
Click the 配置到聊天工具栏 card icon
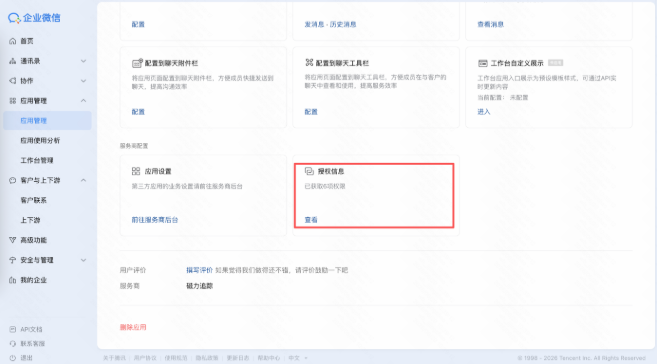coord(309,63)
